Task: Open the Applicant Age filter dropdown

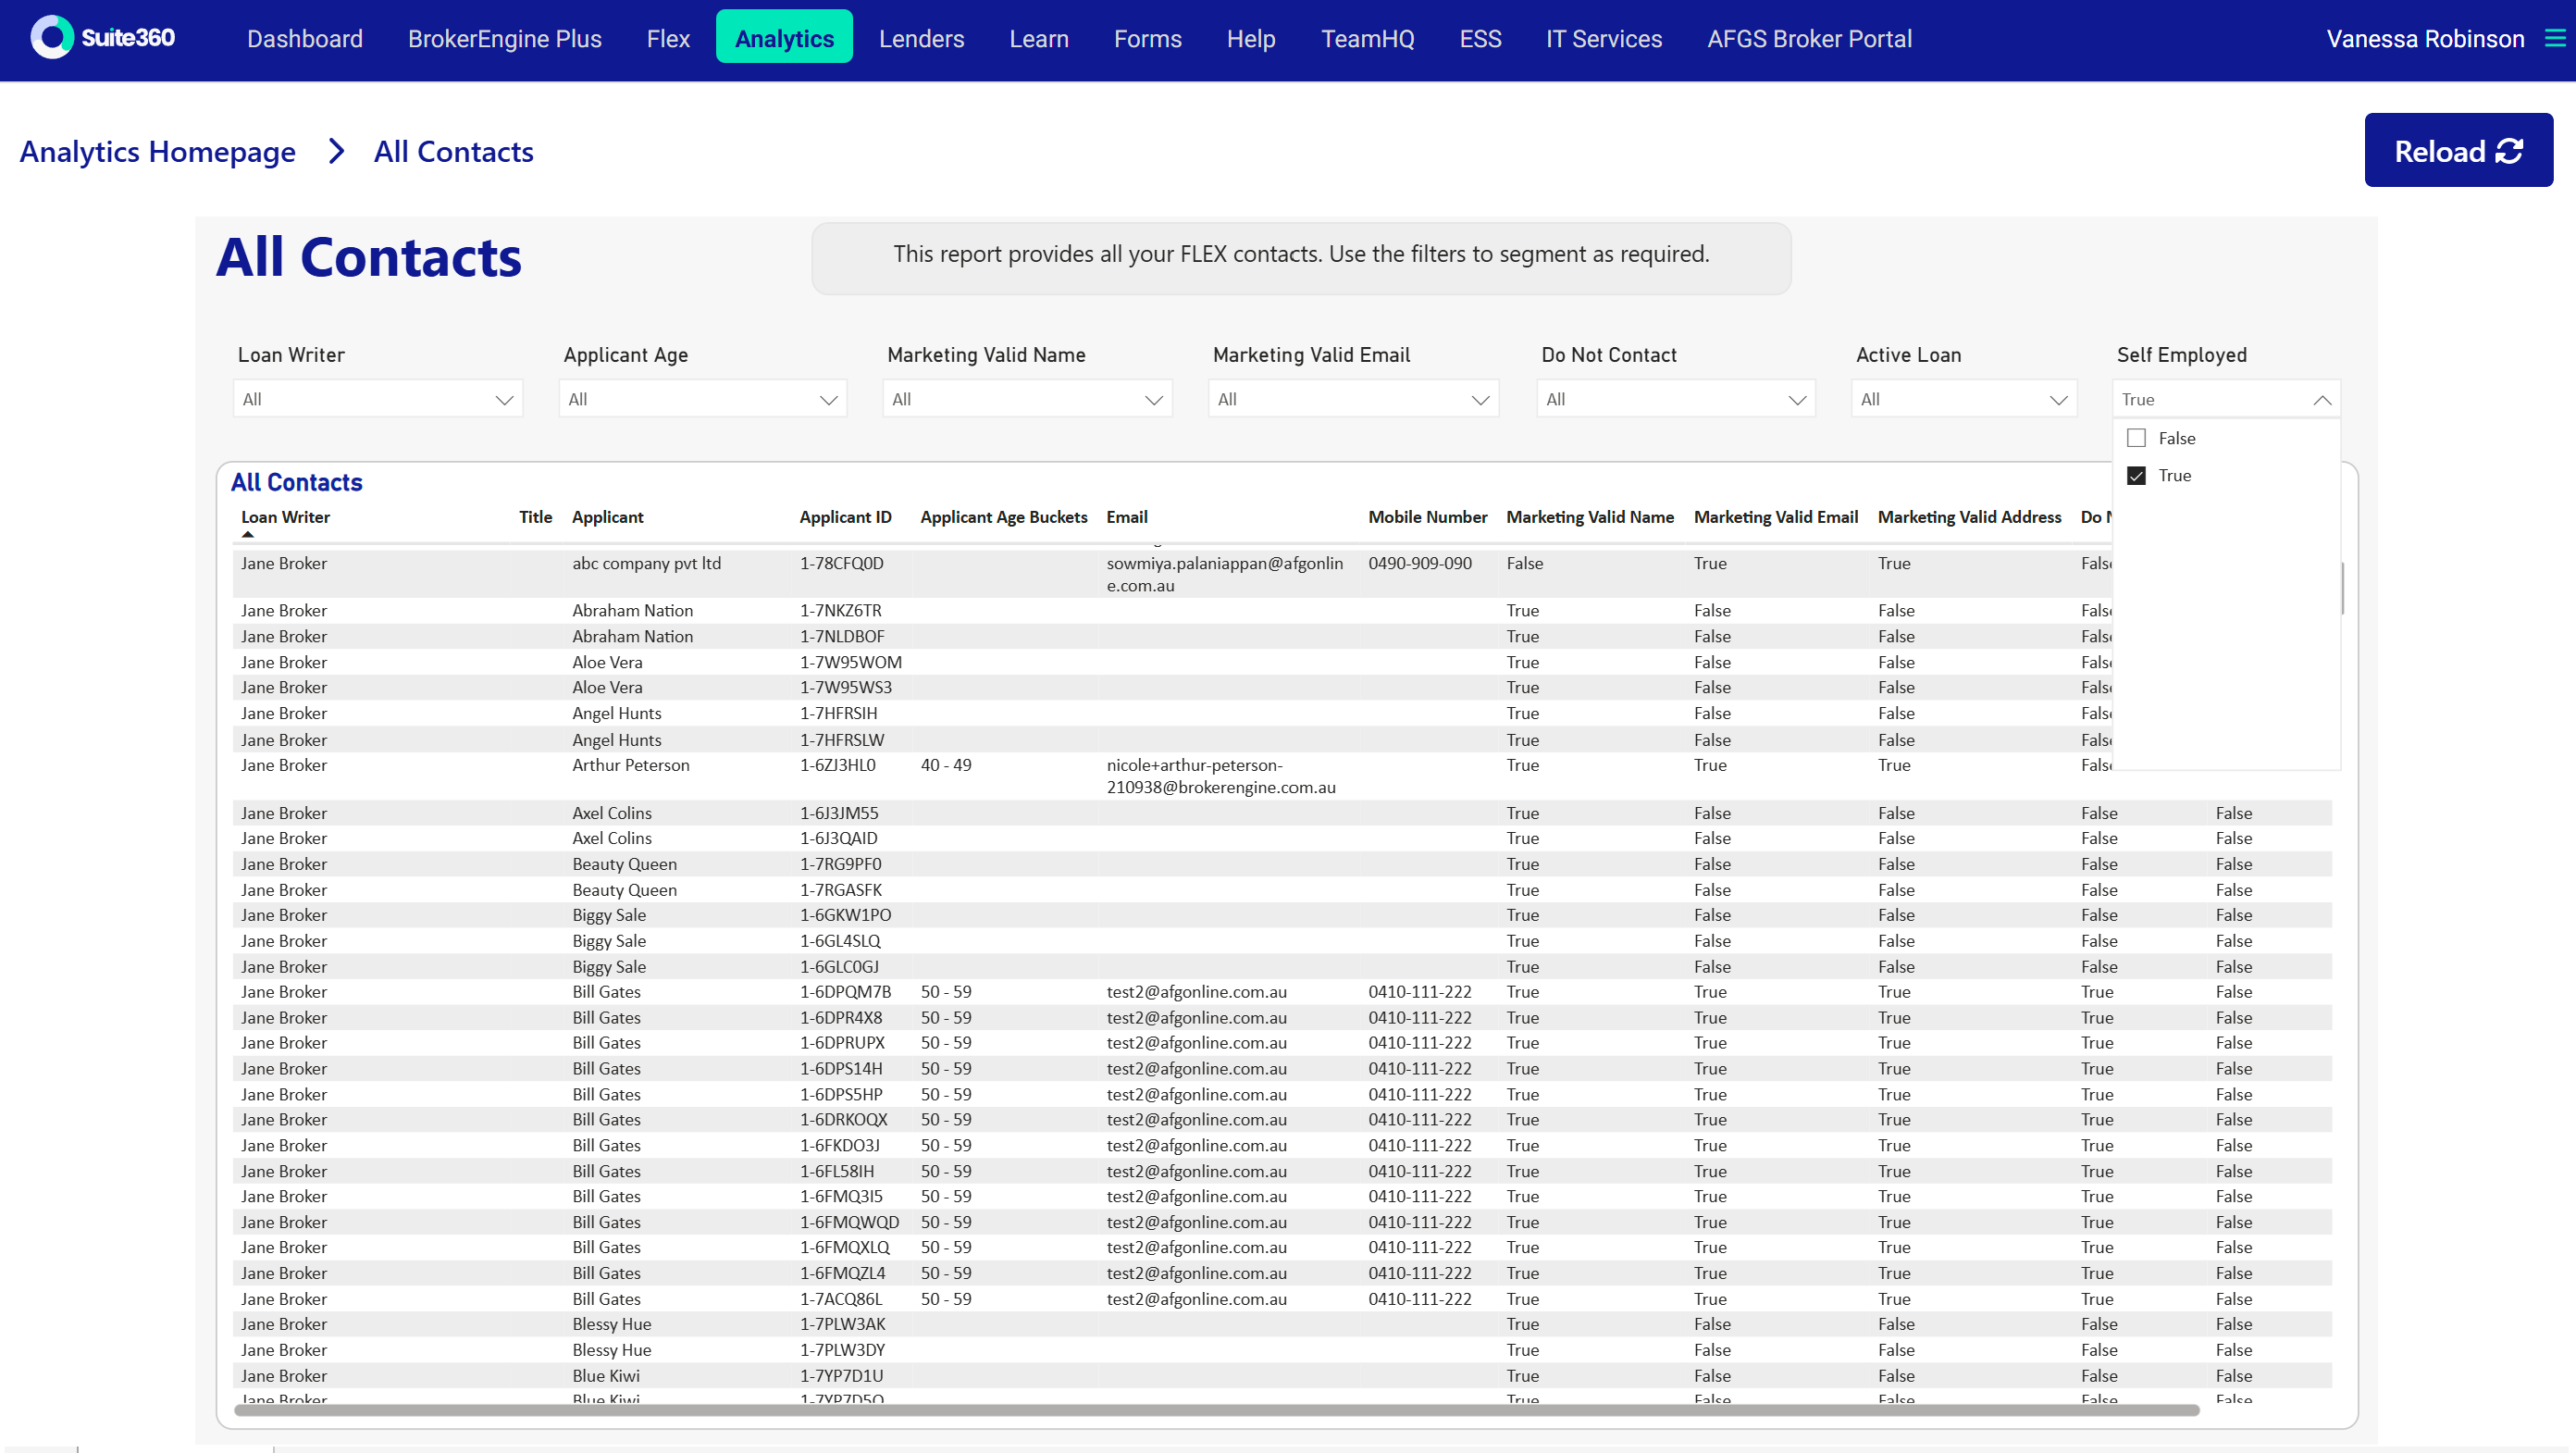Action: click(x=702, y=399)
